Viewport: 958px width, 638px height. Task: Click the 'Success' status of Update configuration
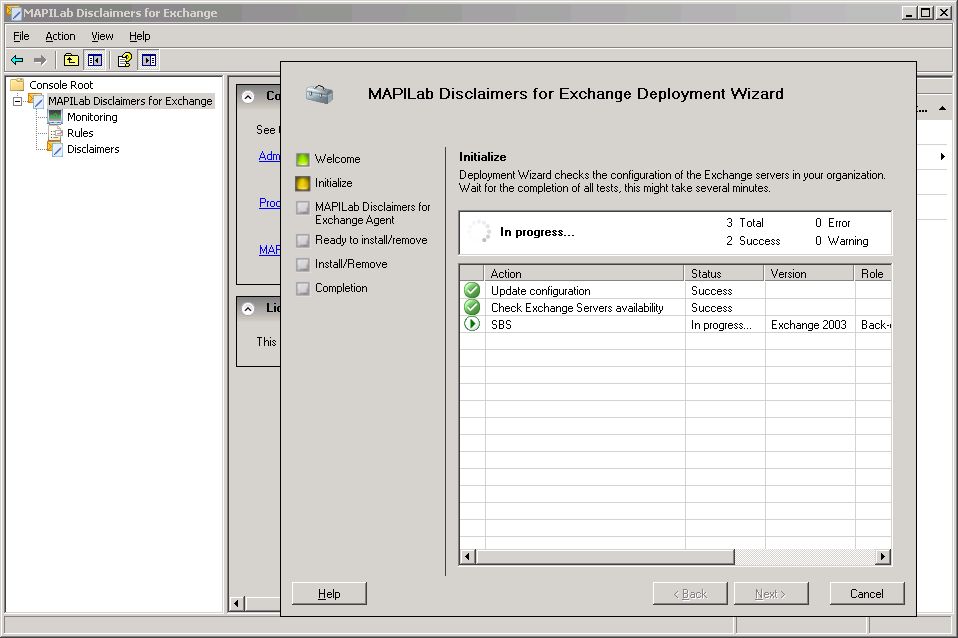(711, 291)
